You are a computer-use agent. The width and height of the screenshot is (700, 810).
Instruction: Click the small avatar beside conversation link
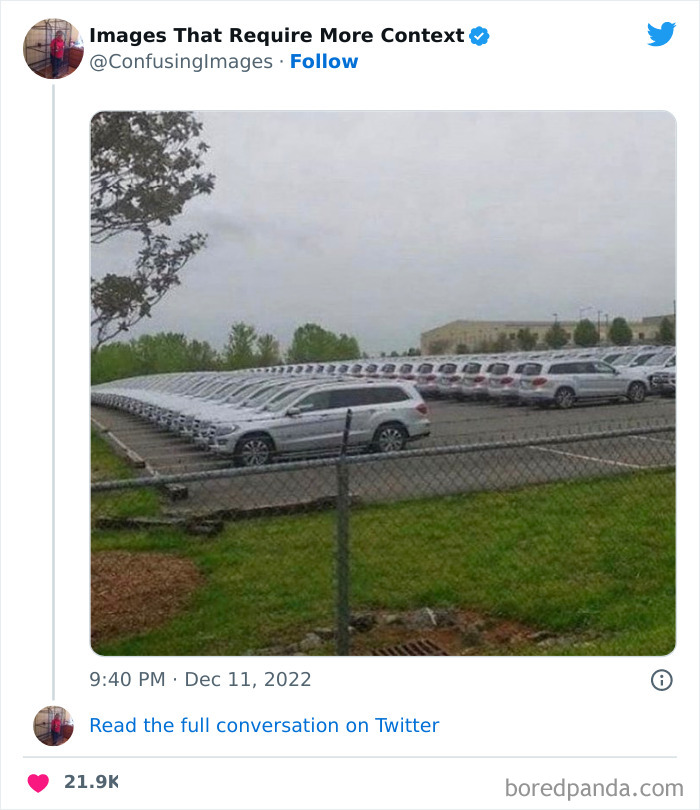[53, 726]
